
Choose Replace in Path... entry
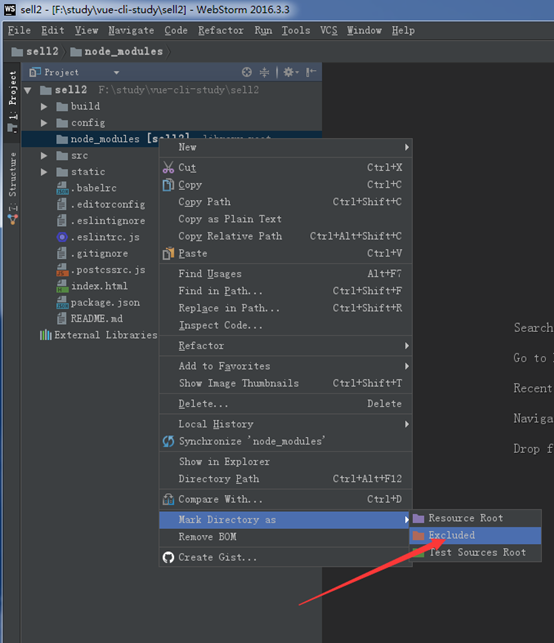coord(286,308)
